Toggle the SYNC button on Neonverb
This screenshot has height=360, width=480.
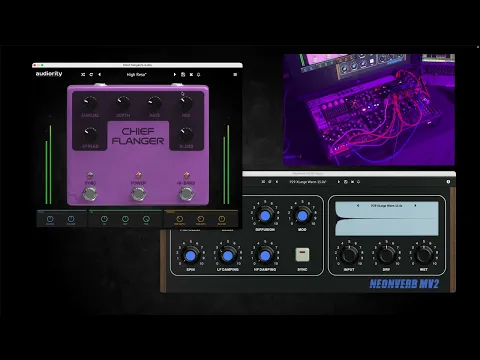(x=302, y=254)
